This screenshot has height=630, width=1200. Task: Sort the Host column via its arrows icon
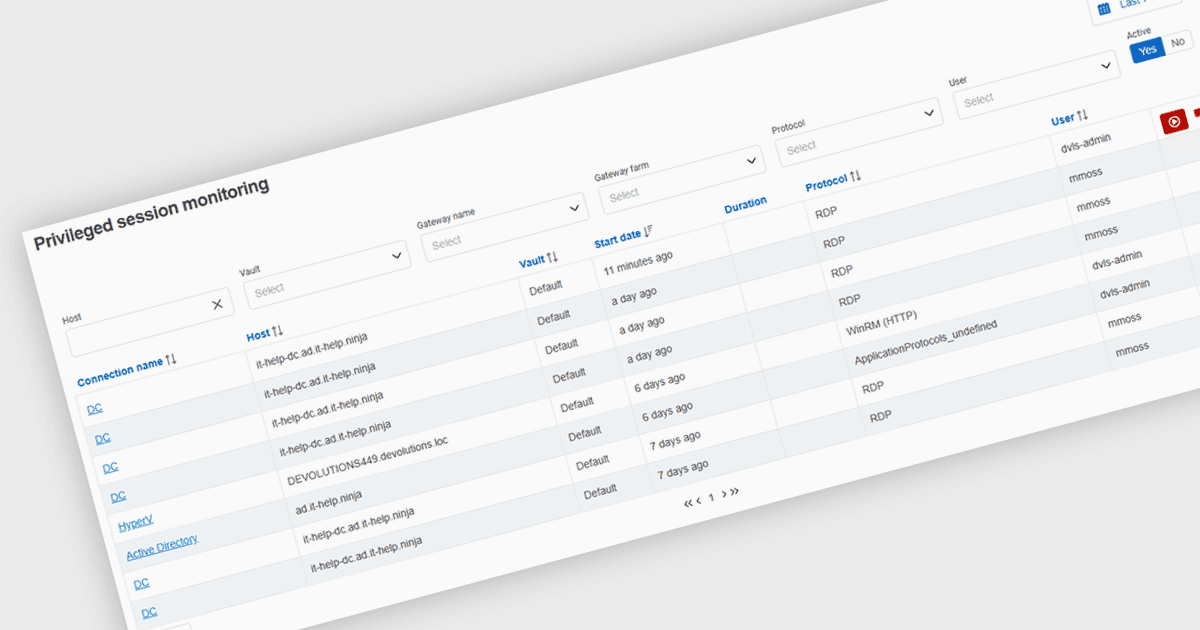[x=279, y=330]
